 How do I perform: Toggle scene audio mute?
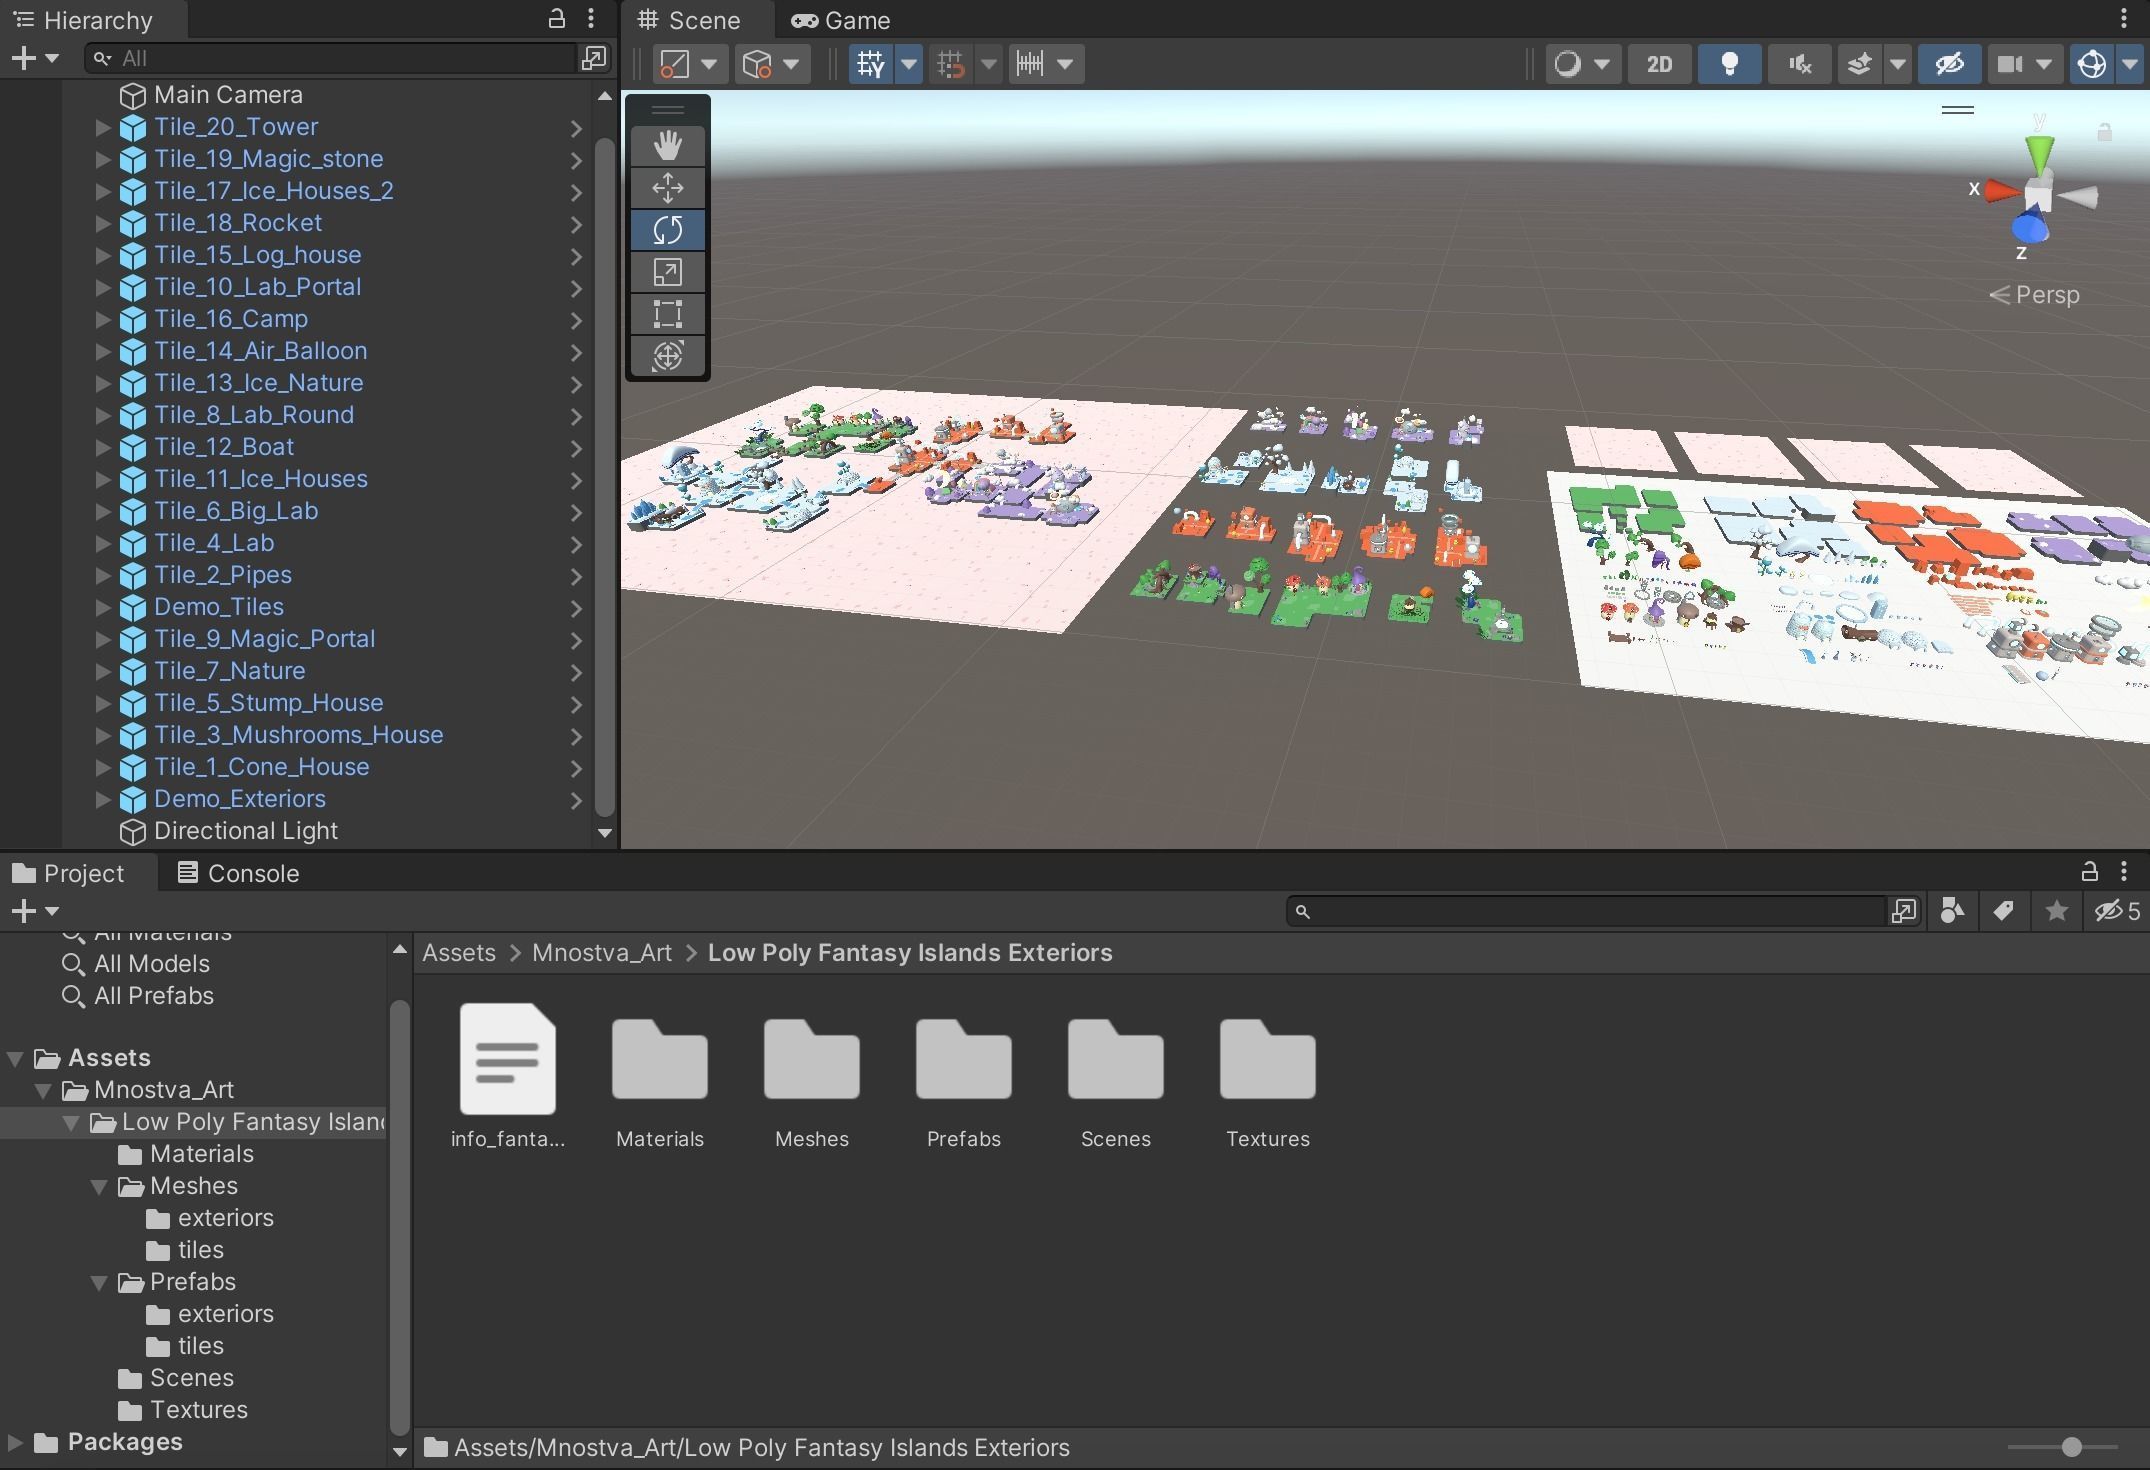tap(1799, 64)
